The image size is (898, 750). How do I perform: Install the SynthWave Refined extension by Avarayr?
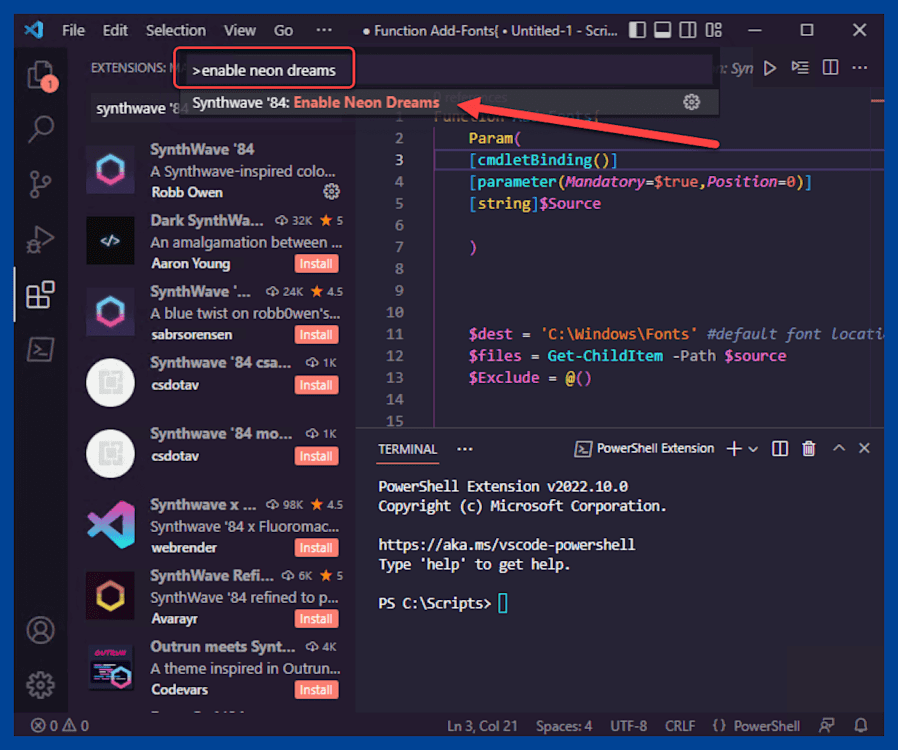pos(316,618)
